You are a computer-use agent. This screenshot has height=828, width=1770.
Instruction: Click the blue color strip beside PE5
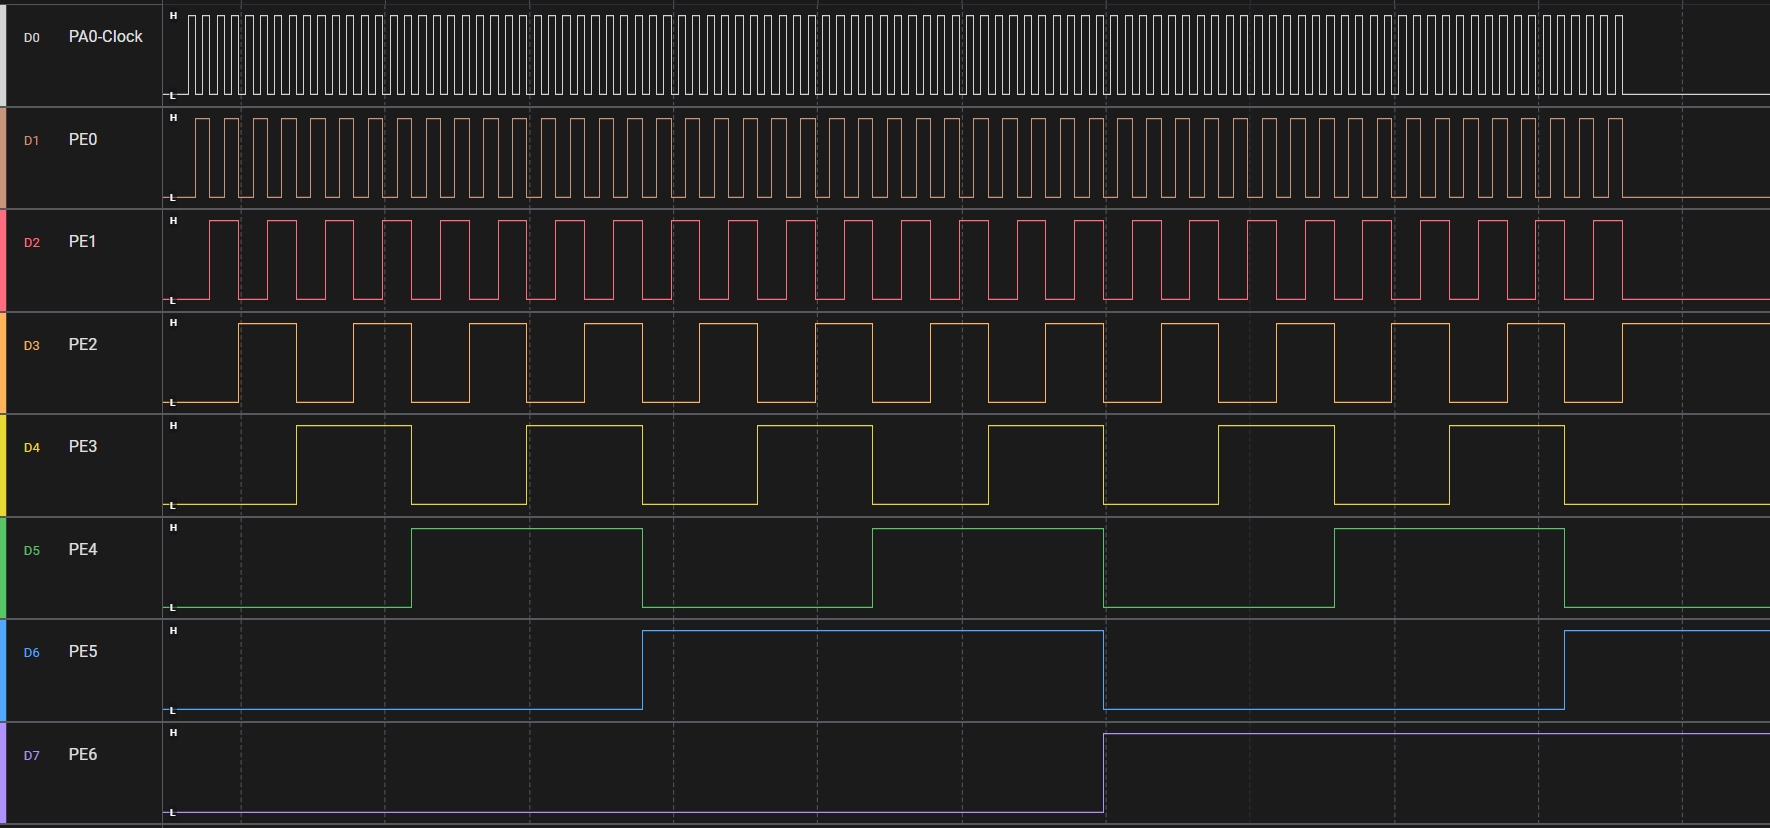point(3,670)
